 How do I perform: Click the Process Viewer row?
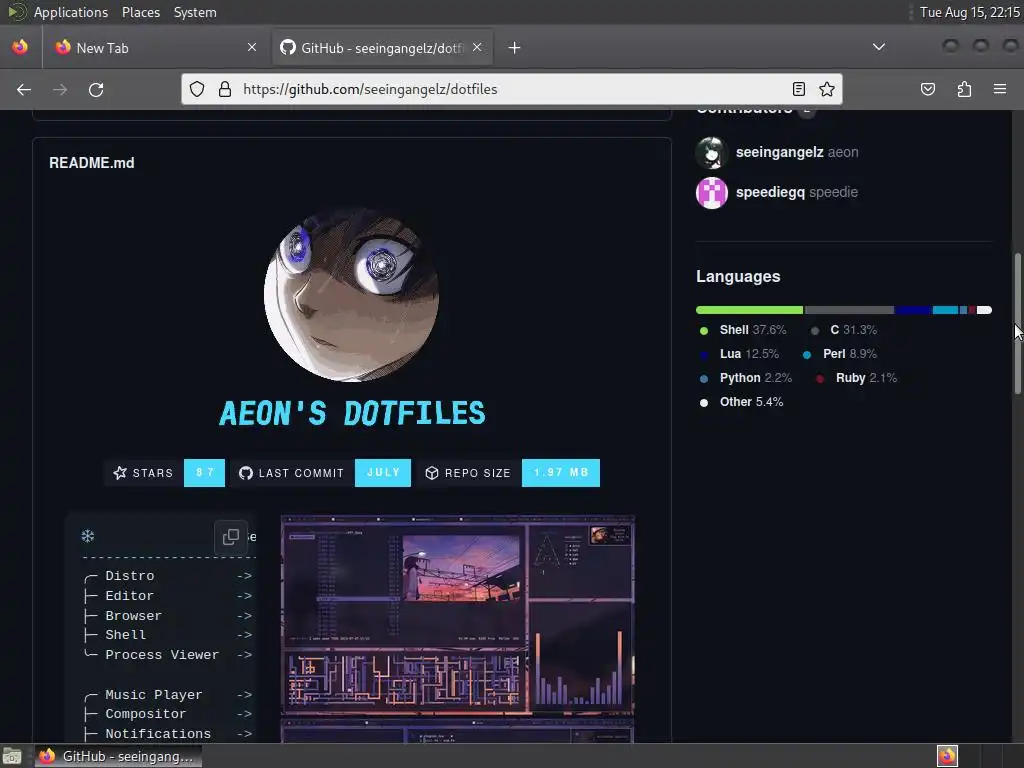168,655
